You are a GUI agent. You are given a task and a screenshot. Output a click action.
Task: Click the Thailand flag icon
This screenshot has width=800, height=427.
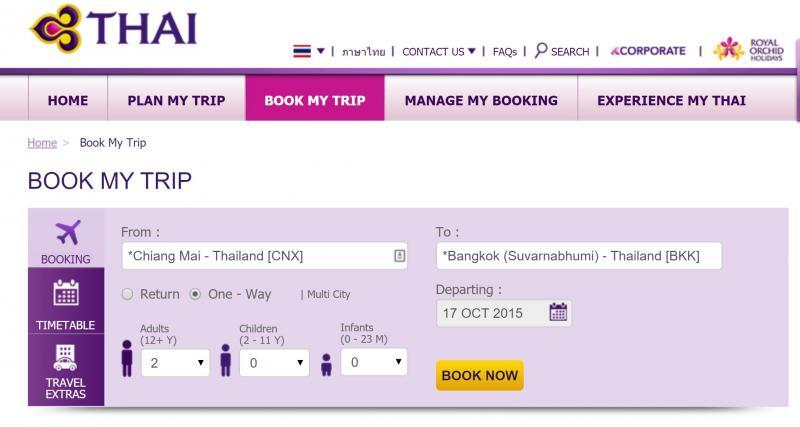(x=302, y=51)
